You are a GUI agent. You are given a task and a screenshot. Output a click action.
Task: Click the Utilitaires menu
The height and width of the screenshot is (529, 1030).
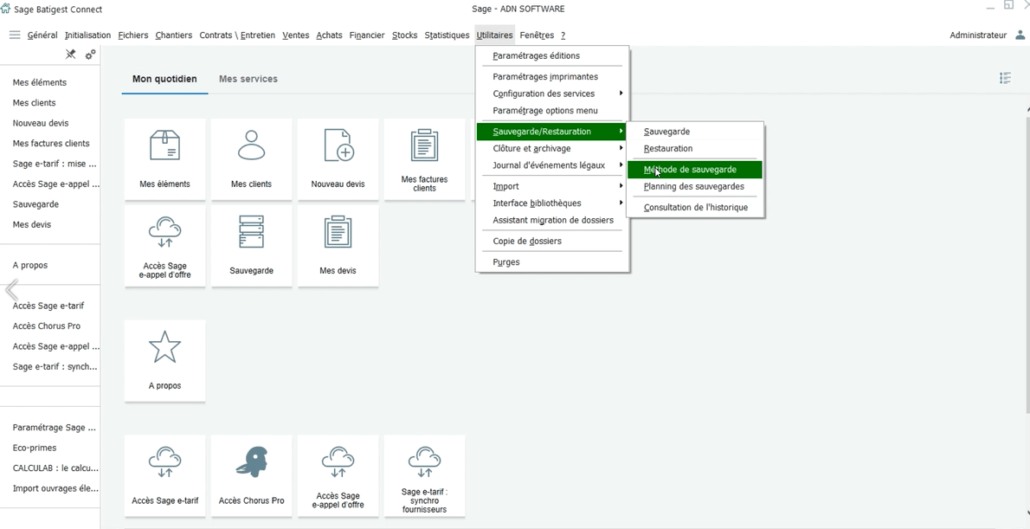495,35
